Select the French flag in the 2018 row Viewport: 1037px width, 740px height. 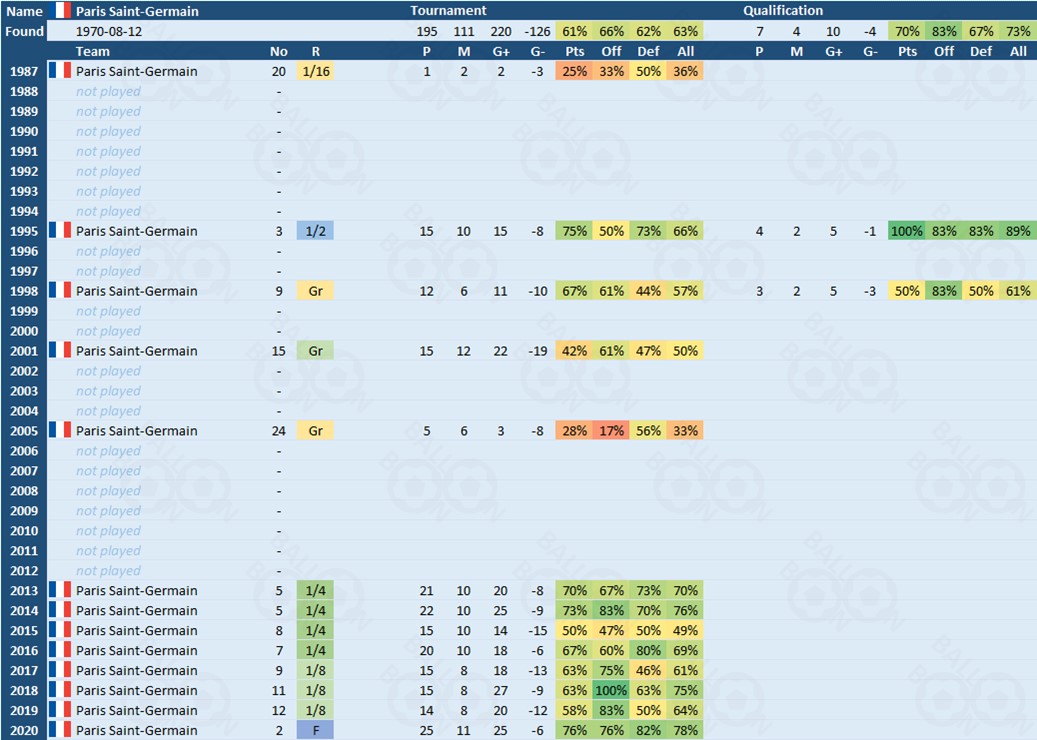[x=61, y=691]
